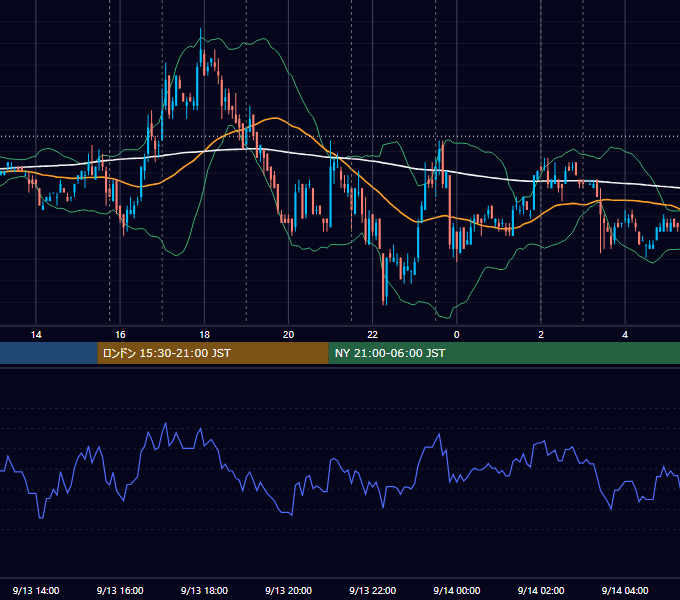Image resolution: width=680 pixels, height=600 pixels.
Task: Click the 14 hour label on price chart axis
Action: [x=36, y=335]
